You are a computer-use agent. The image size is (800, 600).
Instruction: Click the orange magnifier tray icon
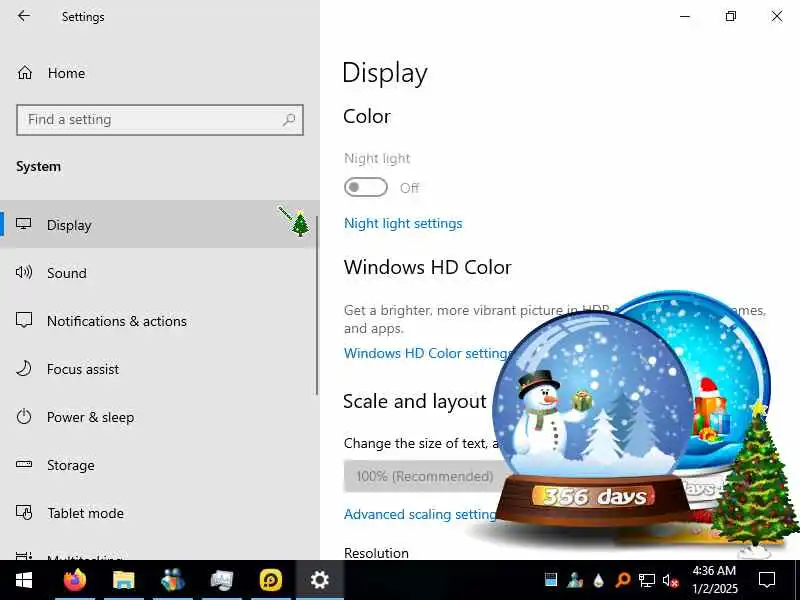(x=622, y=580)
